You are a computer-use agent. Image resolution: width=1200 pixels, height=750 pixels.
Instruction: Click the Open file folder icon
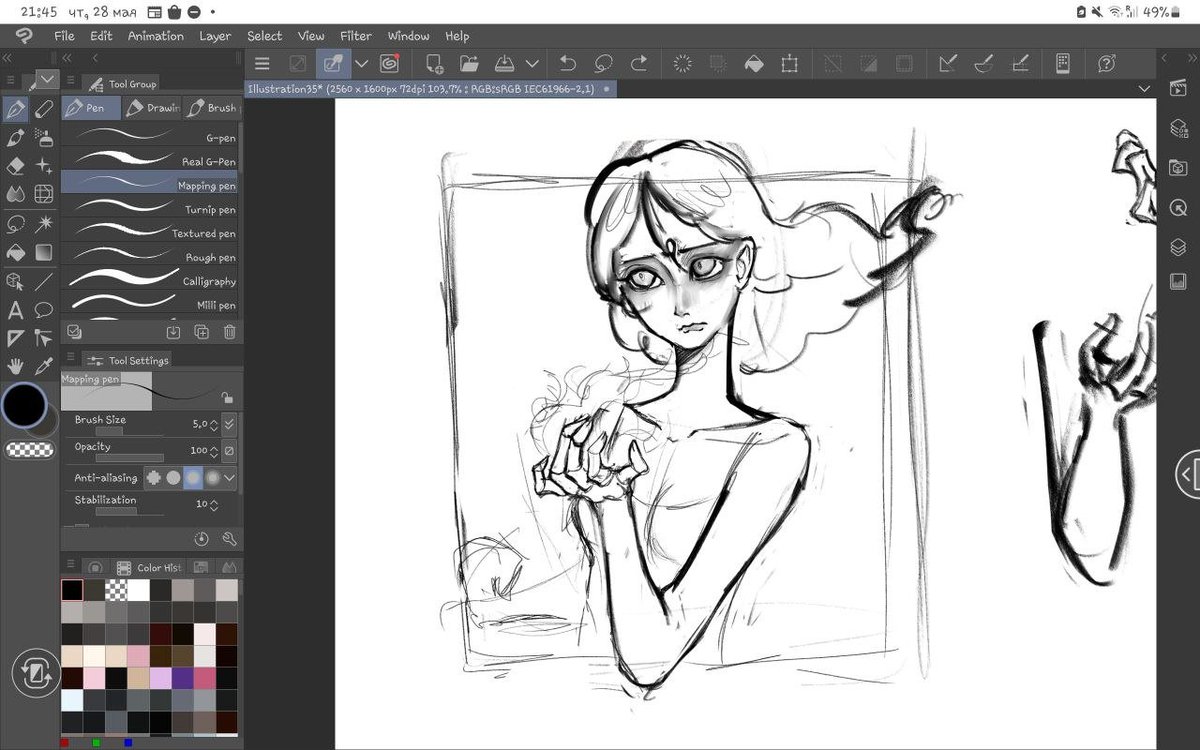coord(470,64)
